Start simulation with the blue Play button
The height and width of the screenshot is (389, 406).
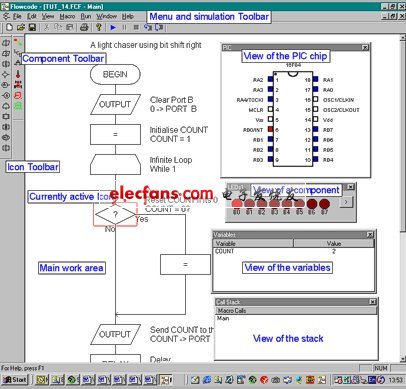coord(113,28)
